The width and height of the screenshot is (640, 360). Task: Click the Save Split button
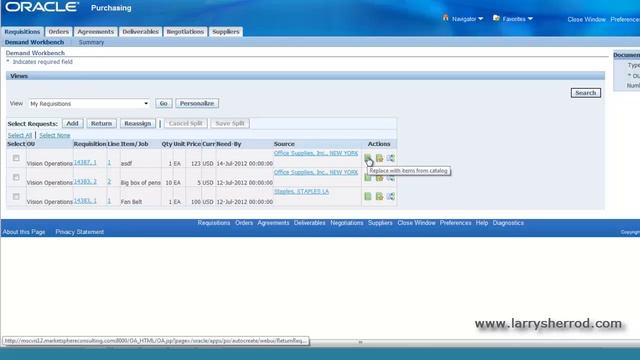(230, 123)
